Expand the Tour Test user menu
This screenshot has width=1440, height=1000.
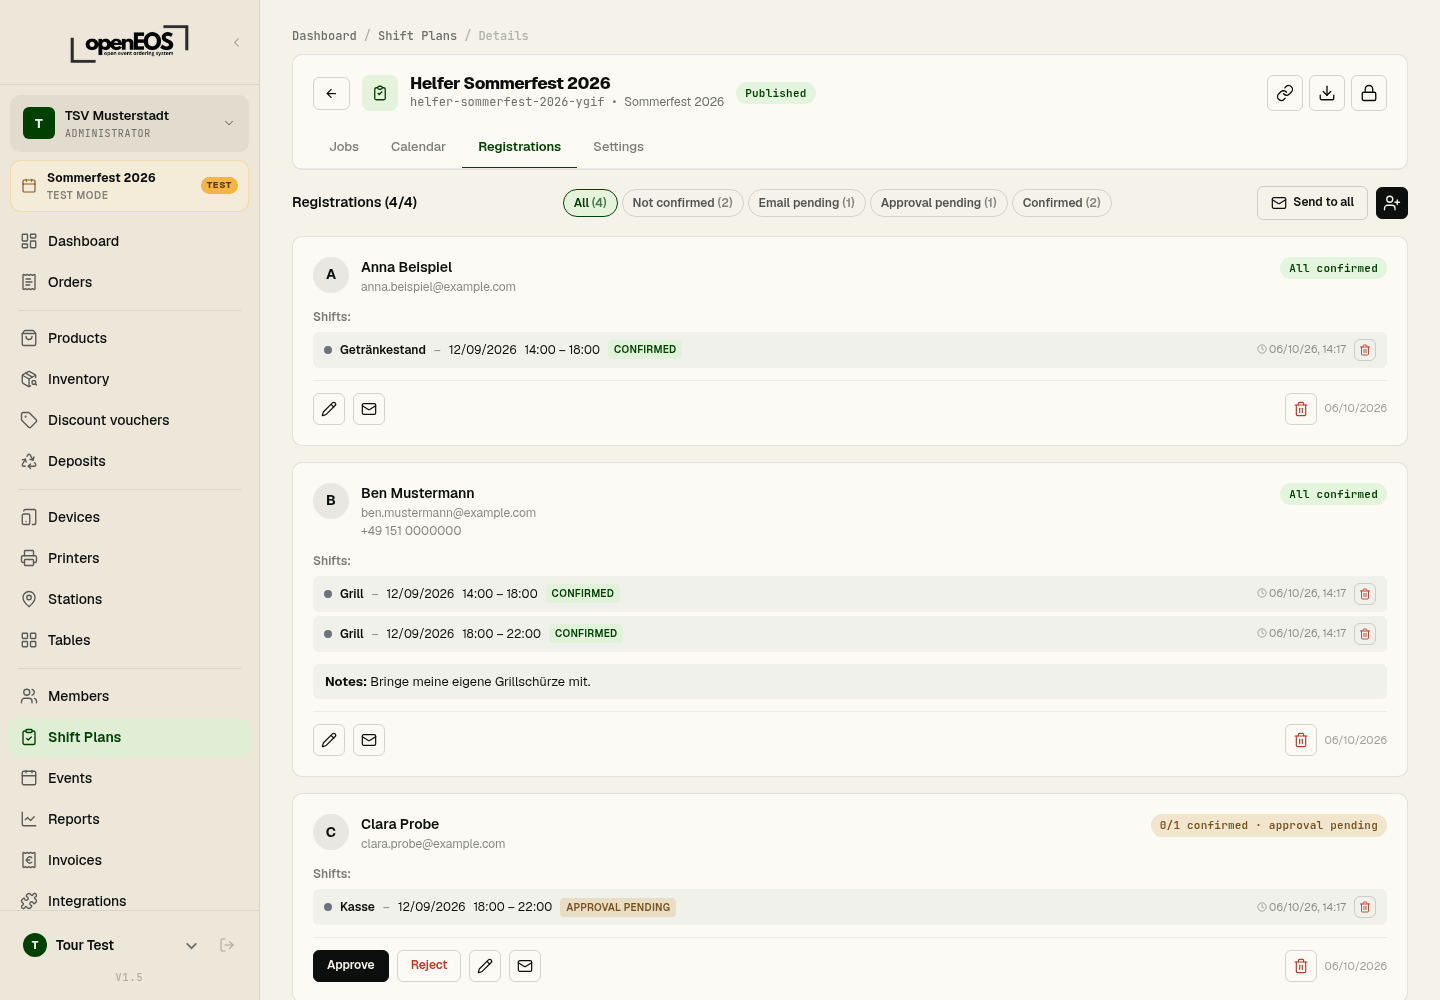[110, 945]
